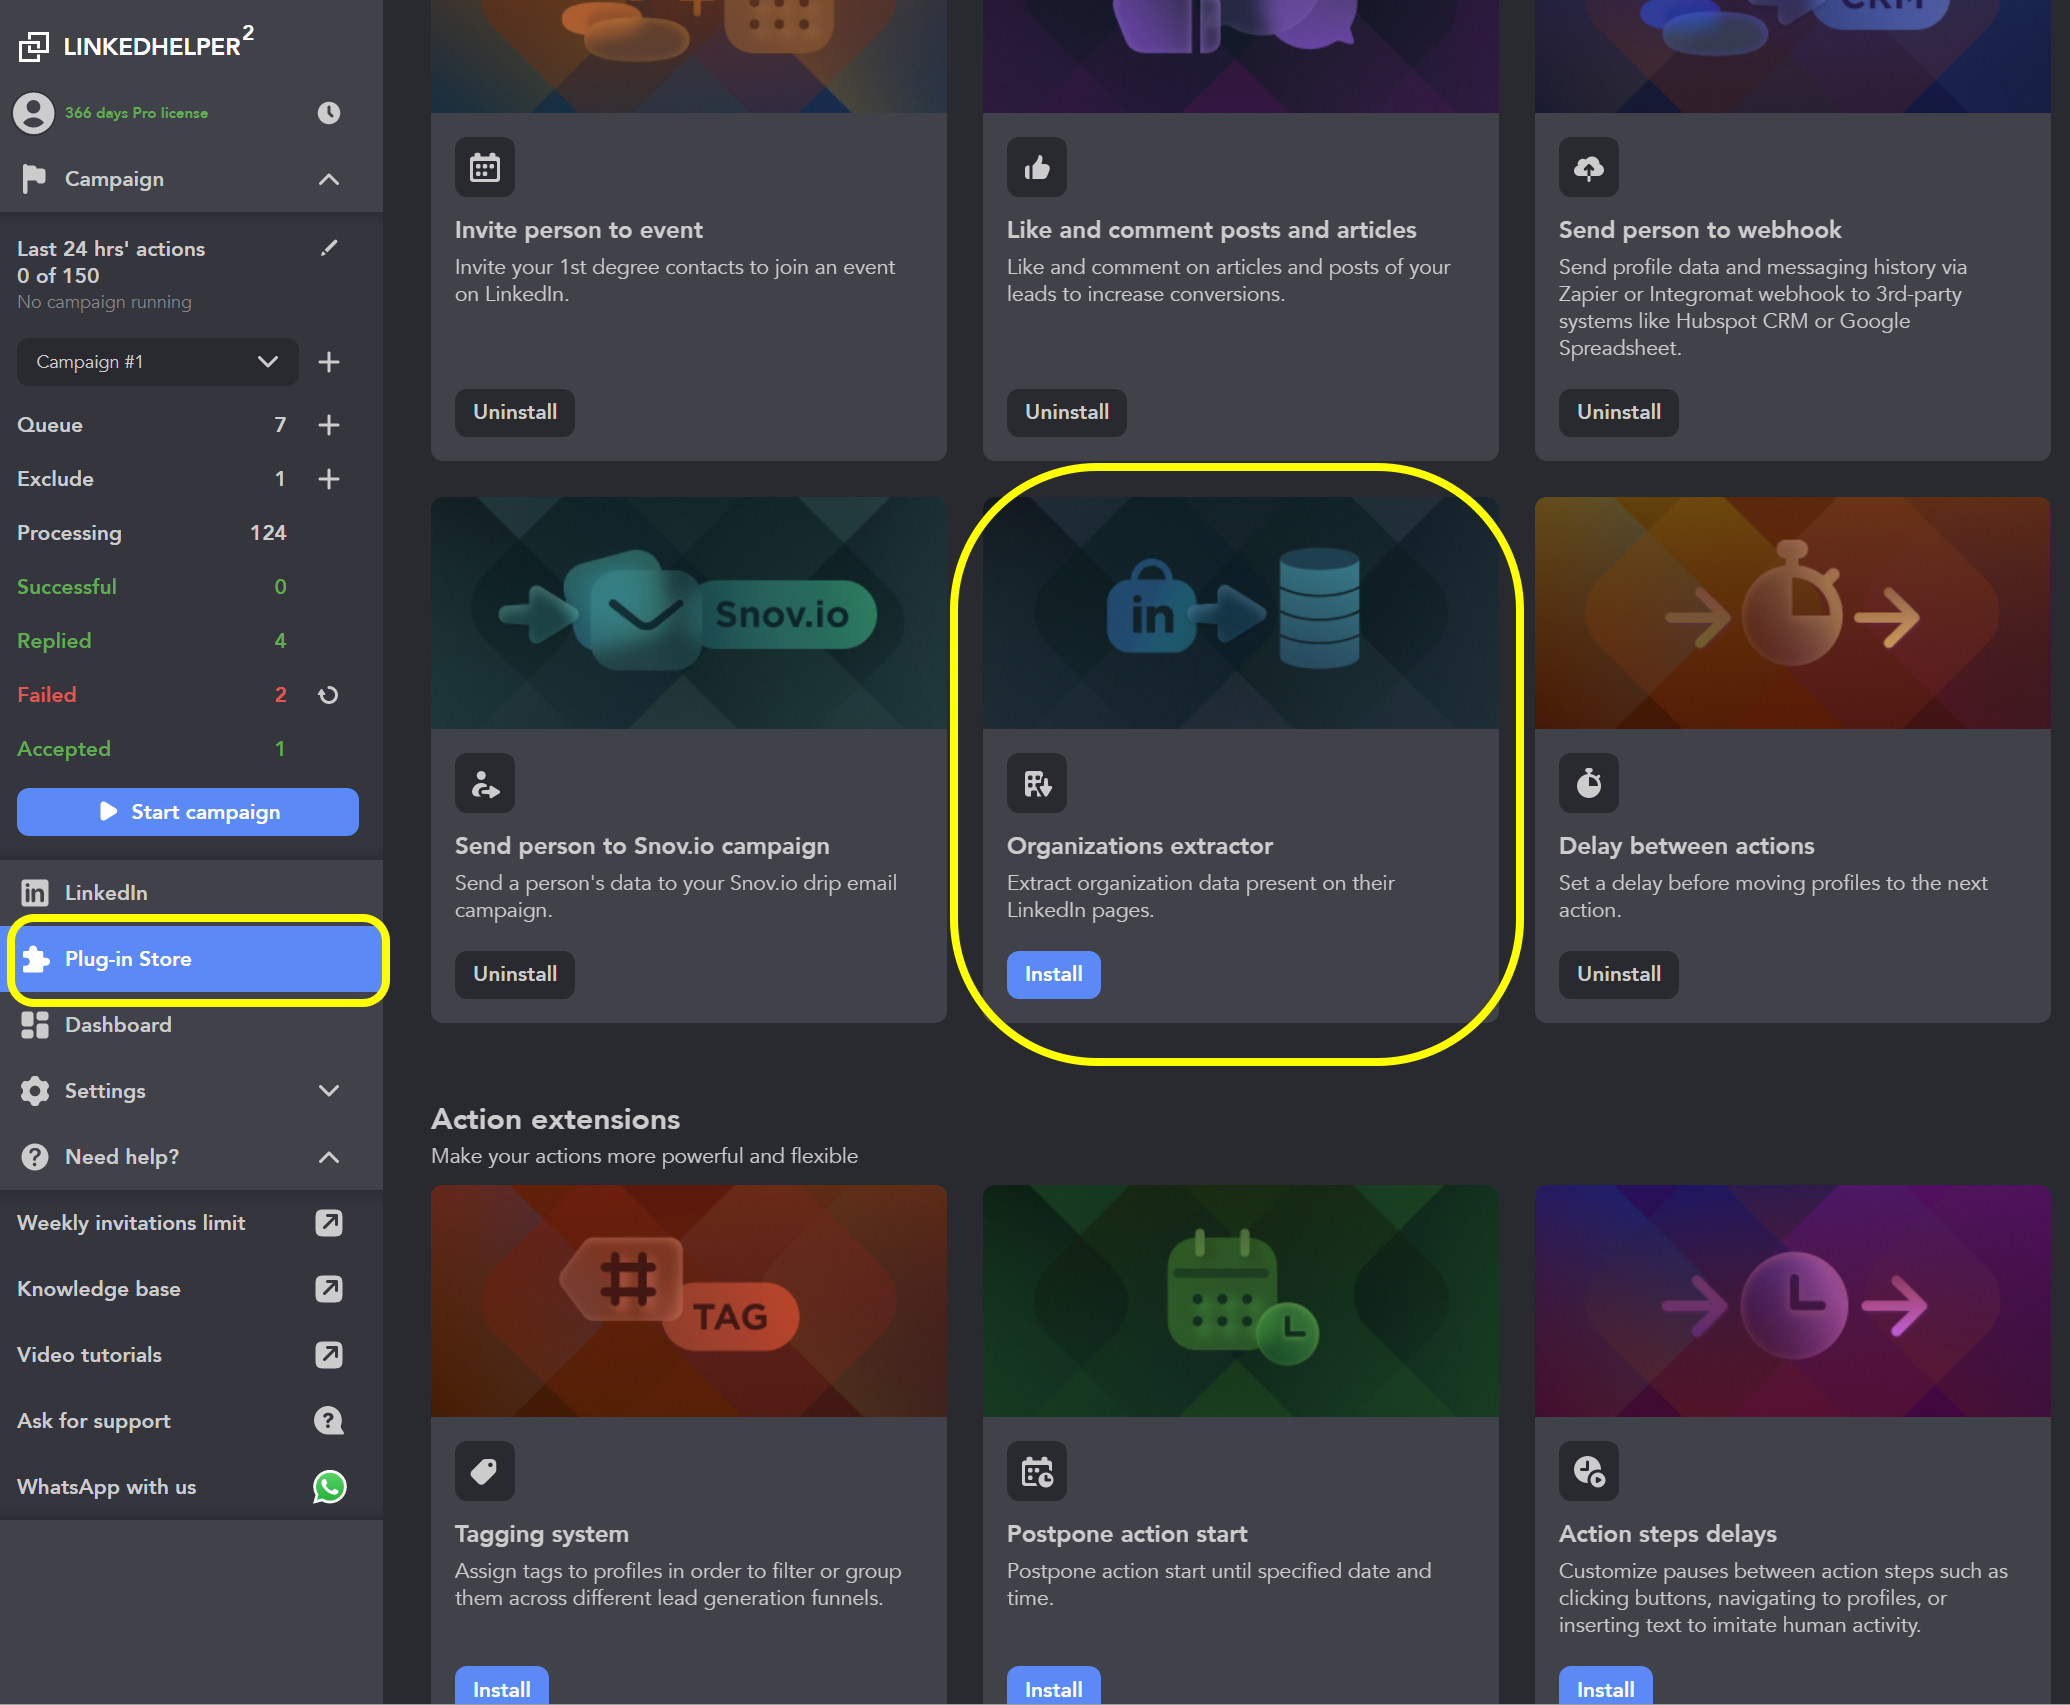Expand the Settings menu chevron
This screenshot has height=1705, width=2070.
[x=329, y=1091]
